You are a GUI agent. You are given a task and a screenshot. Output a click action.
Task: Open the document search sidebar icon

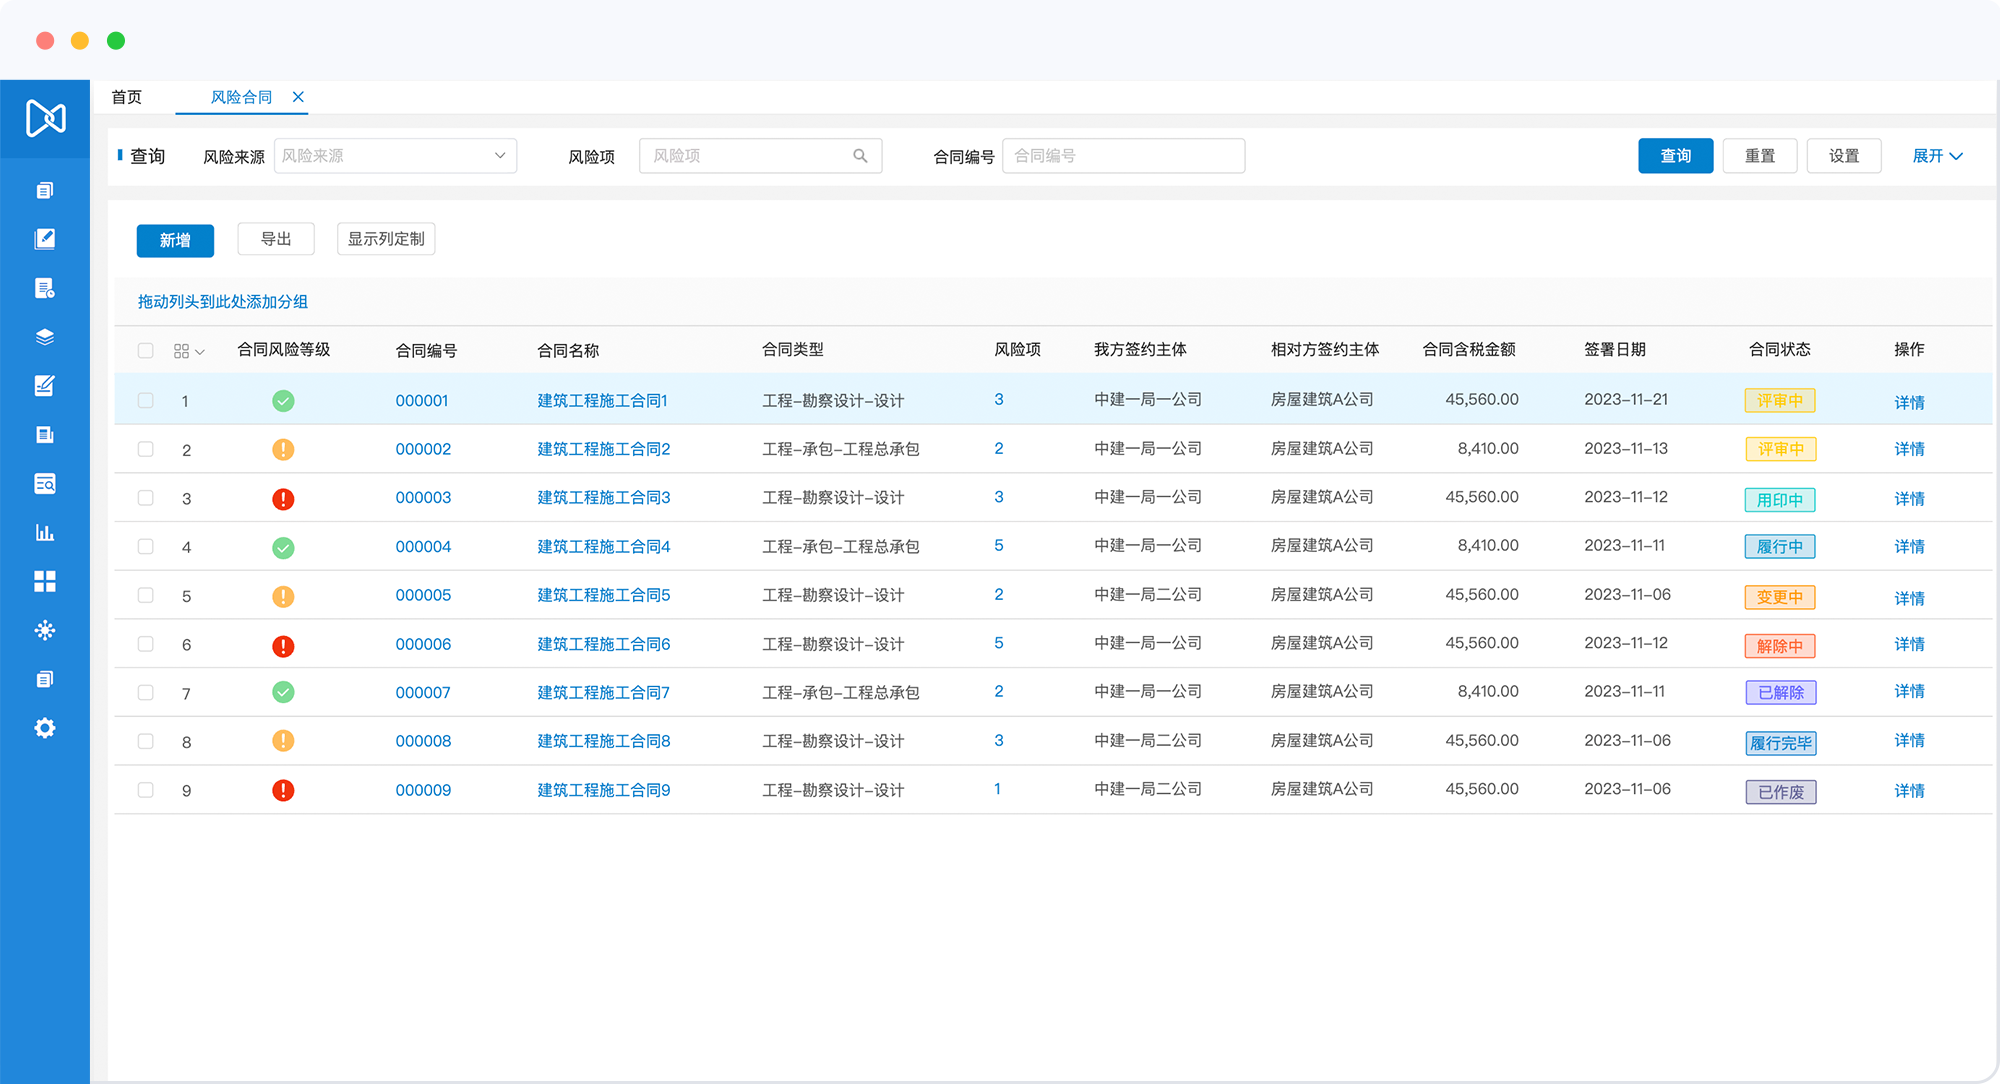pos(45,484)
